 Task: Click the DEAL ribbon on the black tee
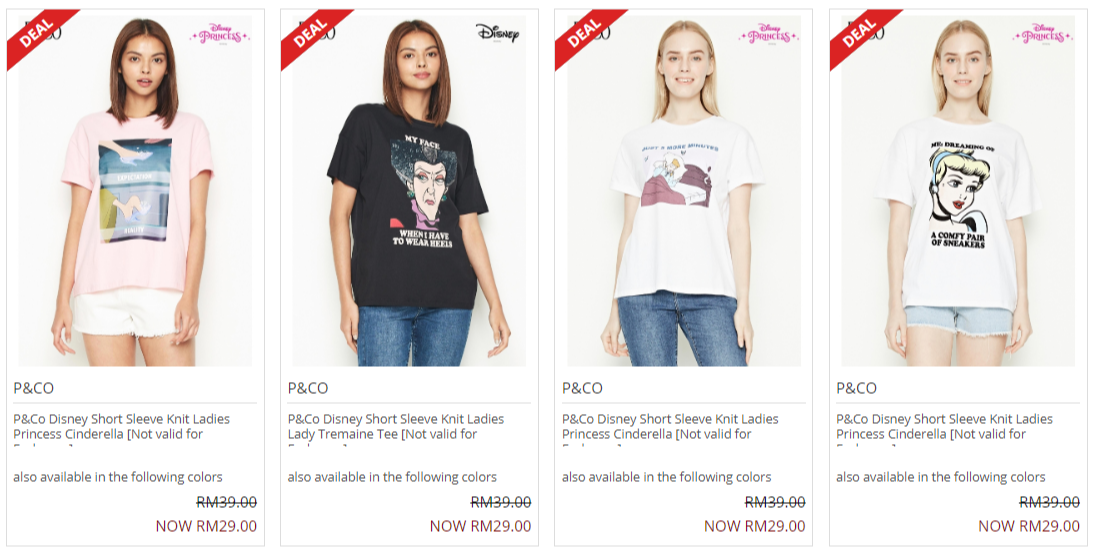tap(310, 33)
